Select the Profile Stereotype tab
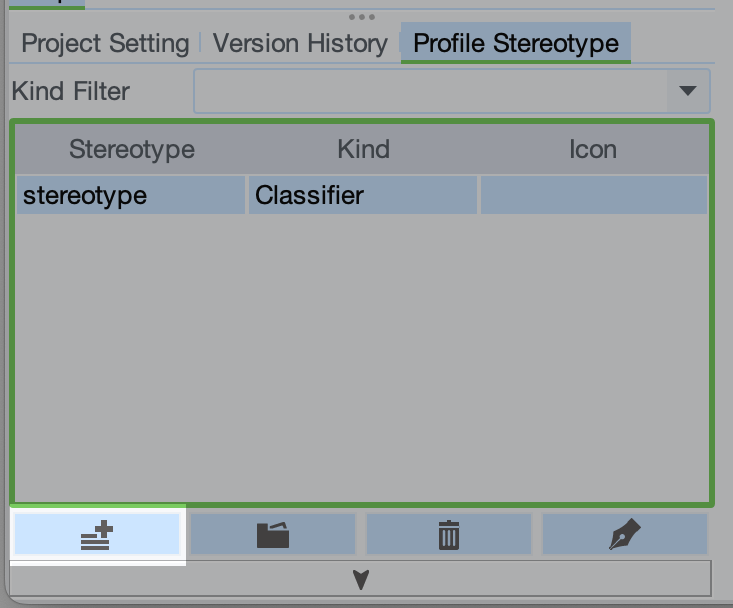The width and height of the screenshot is (733, 608). (516, 44)
